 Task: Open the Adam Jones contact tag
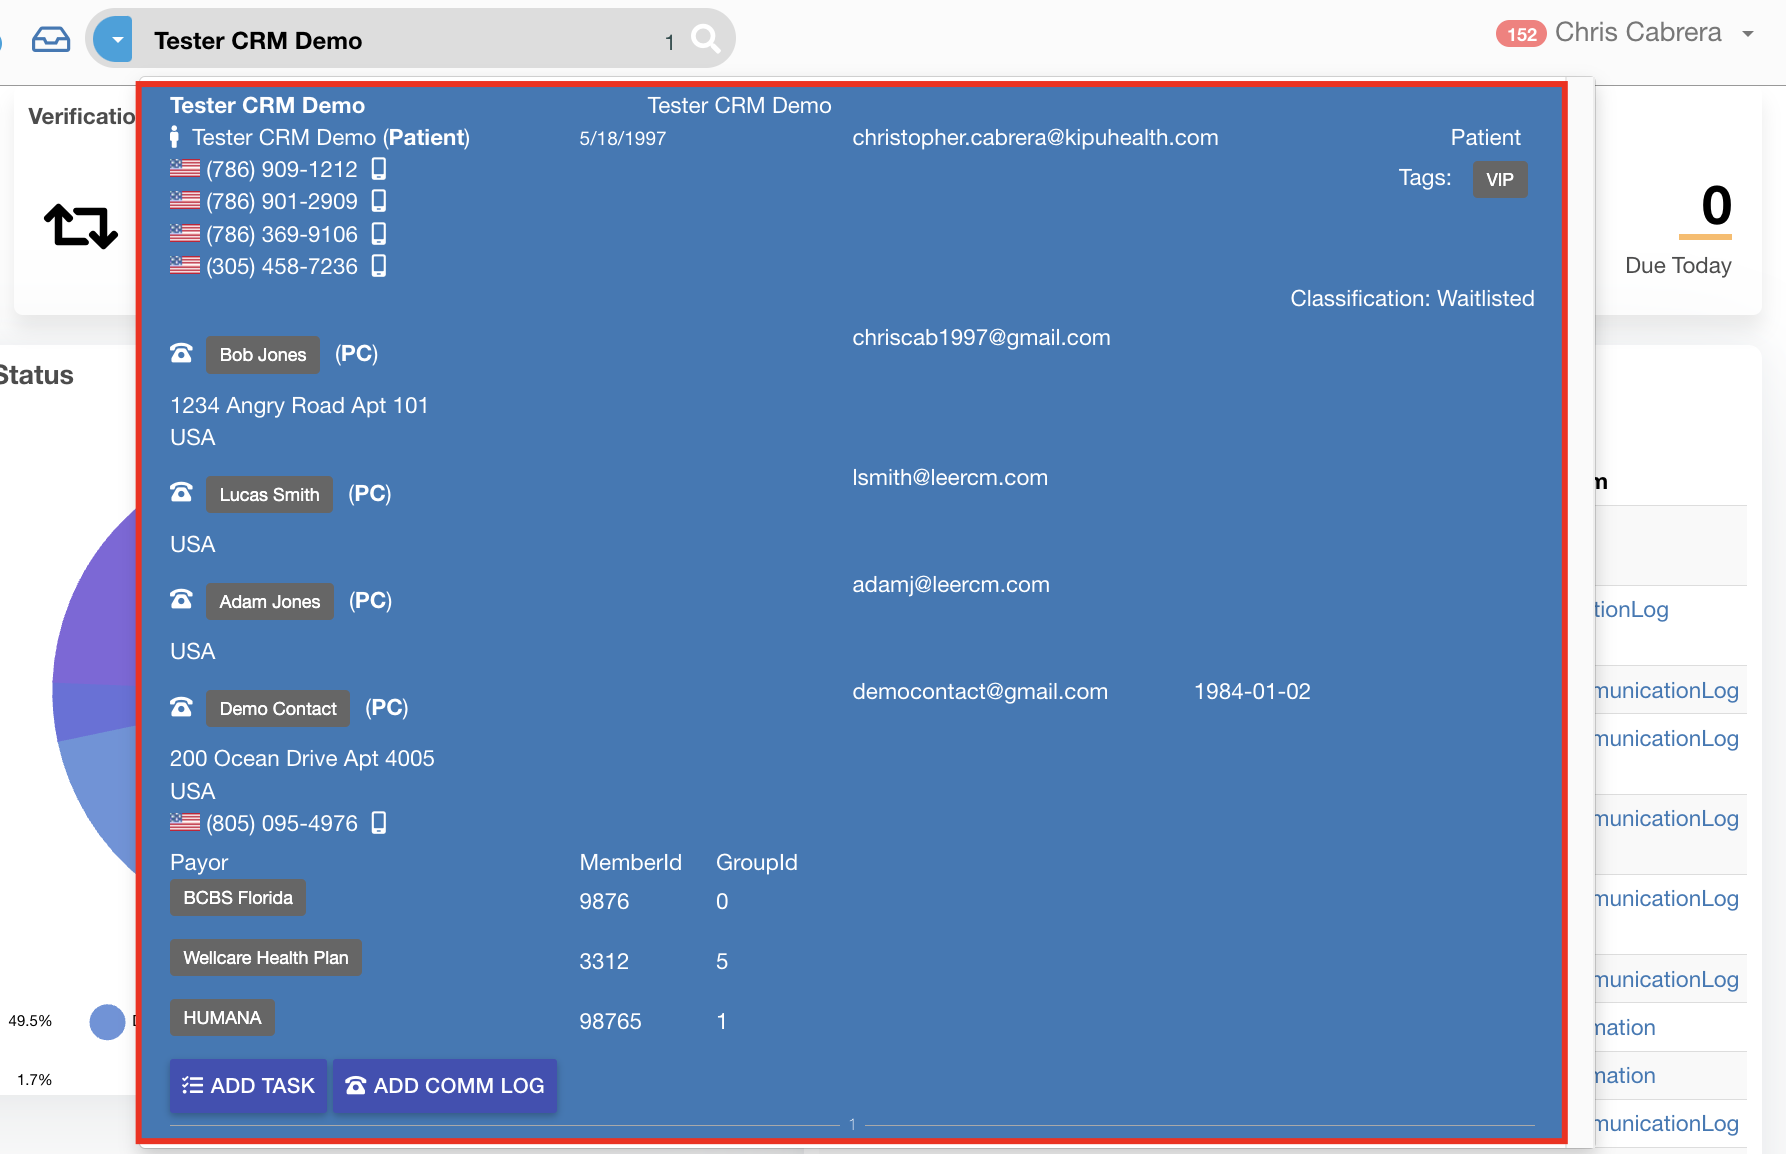point(269,602)
